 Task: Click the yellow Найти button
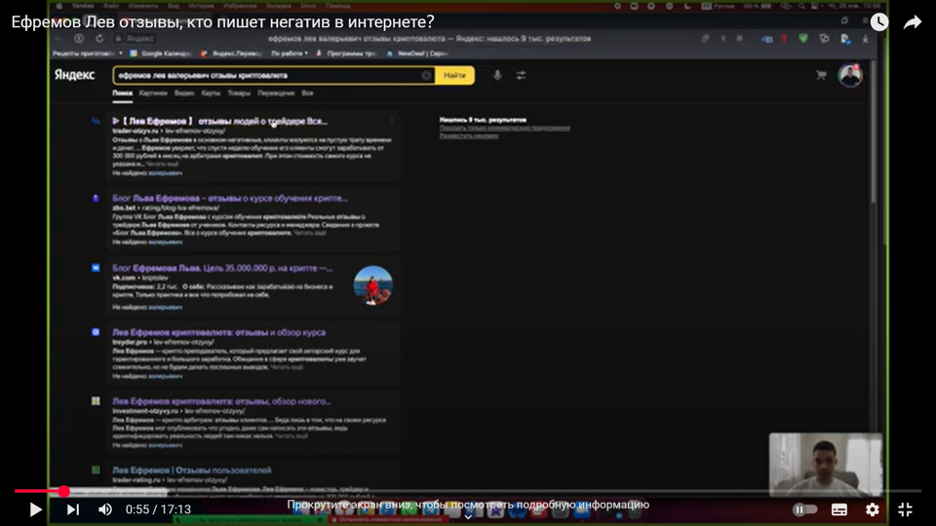455,75
